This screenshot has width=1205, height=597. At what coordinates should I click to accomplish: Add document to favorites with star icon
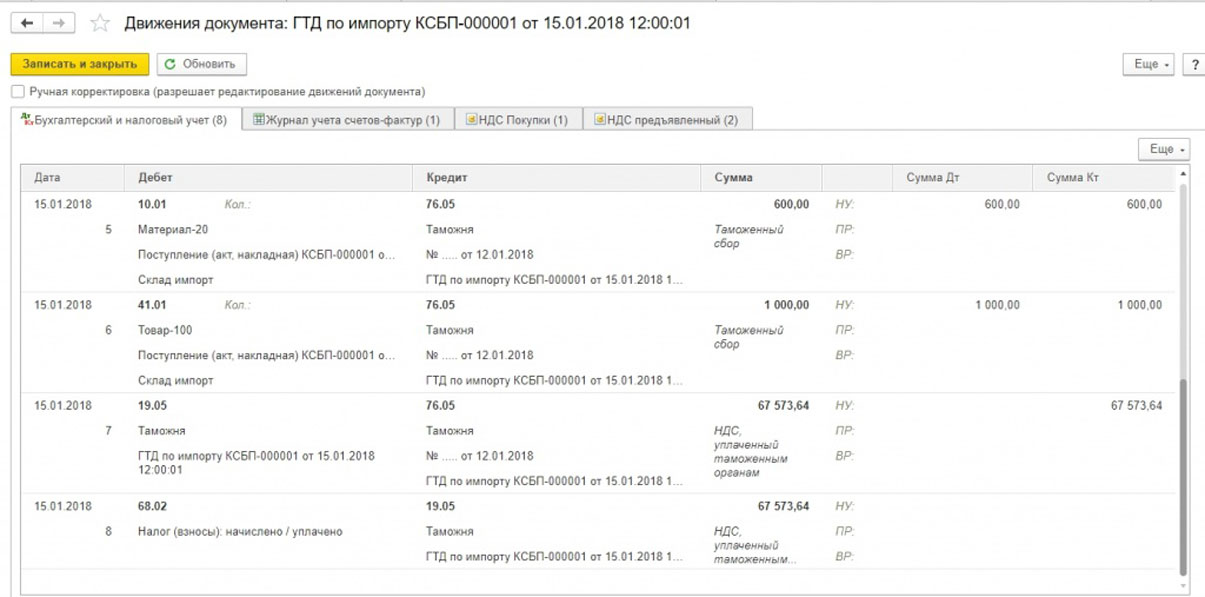[x=100, y=23]
